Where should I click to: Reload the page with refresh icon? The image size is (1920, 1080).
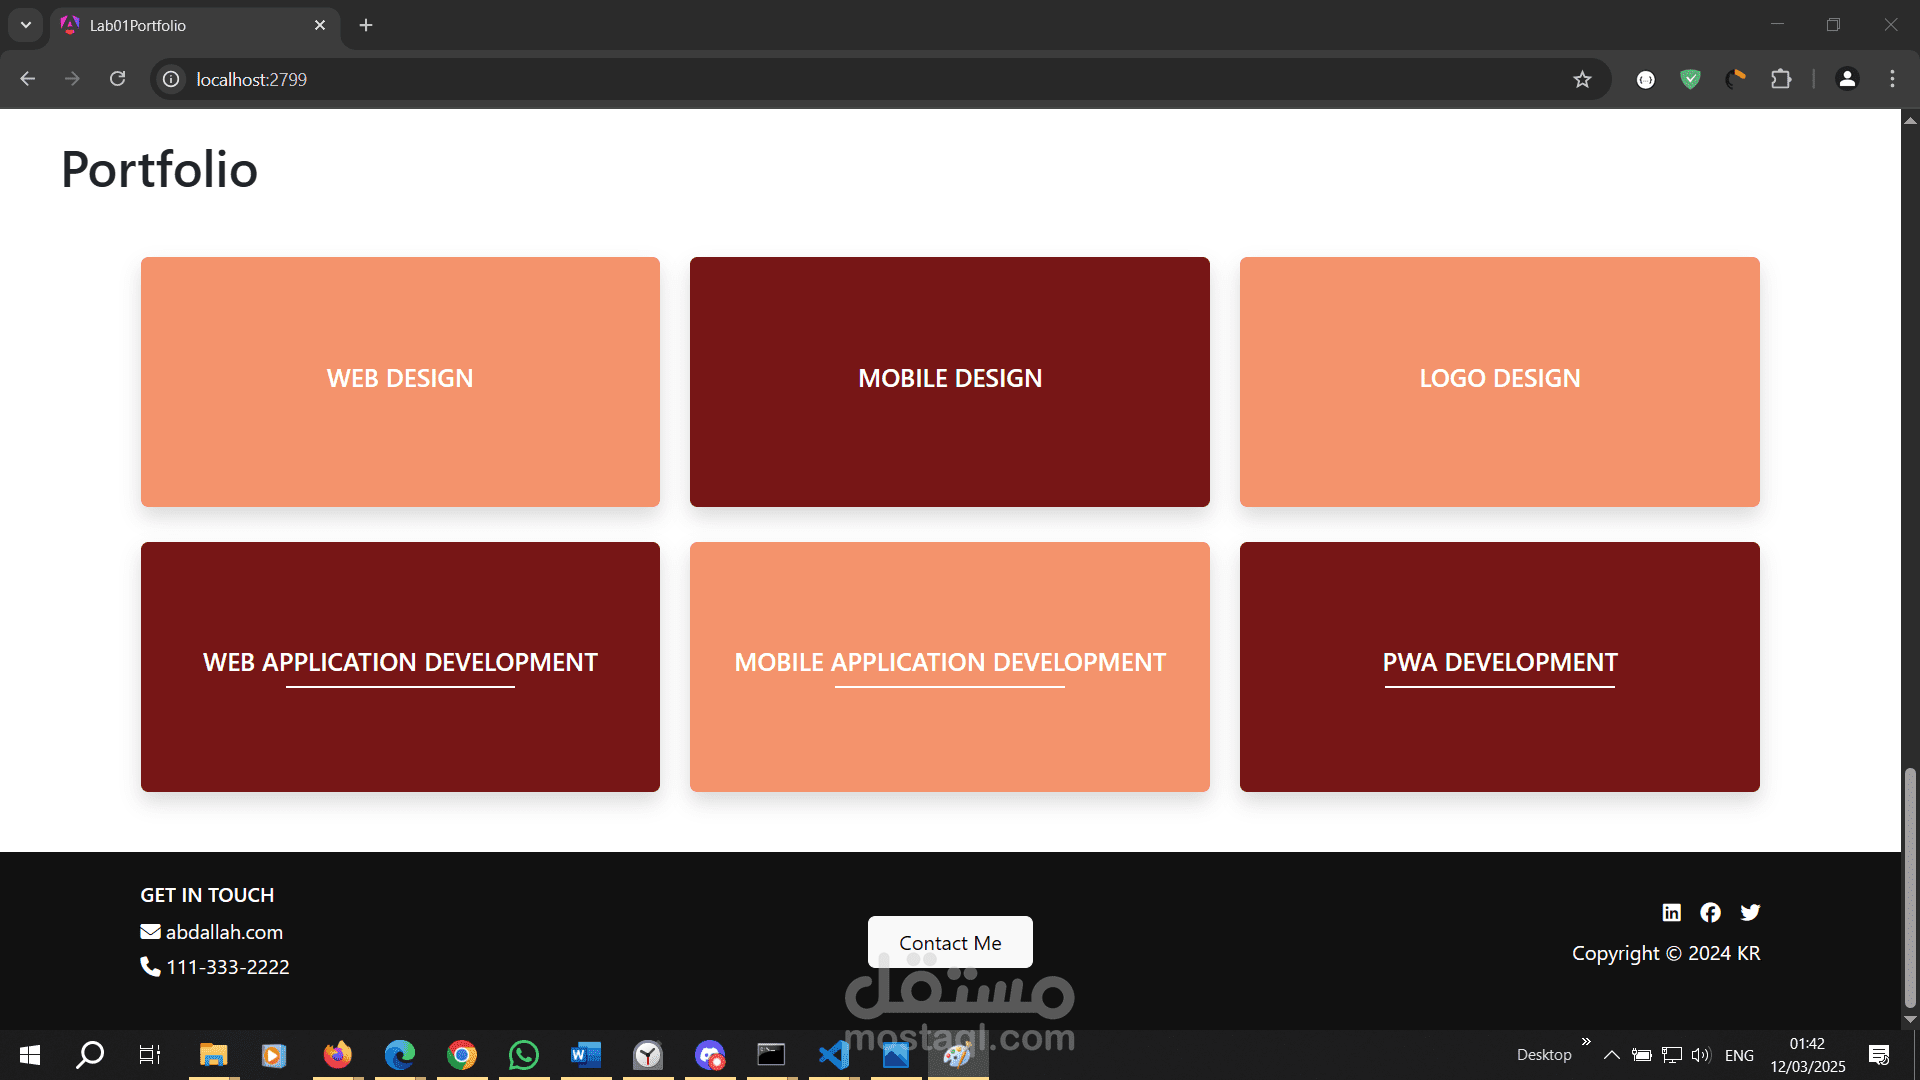(117, 79)
